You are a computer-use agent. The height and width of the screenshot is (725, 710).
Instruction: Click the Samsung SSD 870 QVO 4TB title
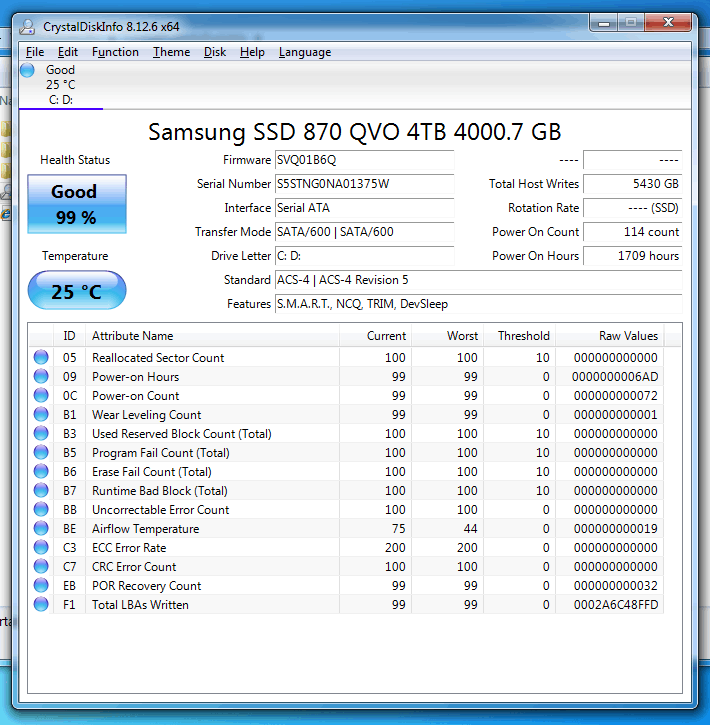pos(354,132)
